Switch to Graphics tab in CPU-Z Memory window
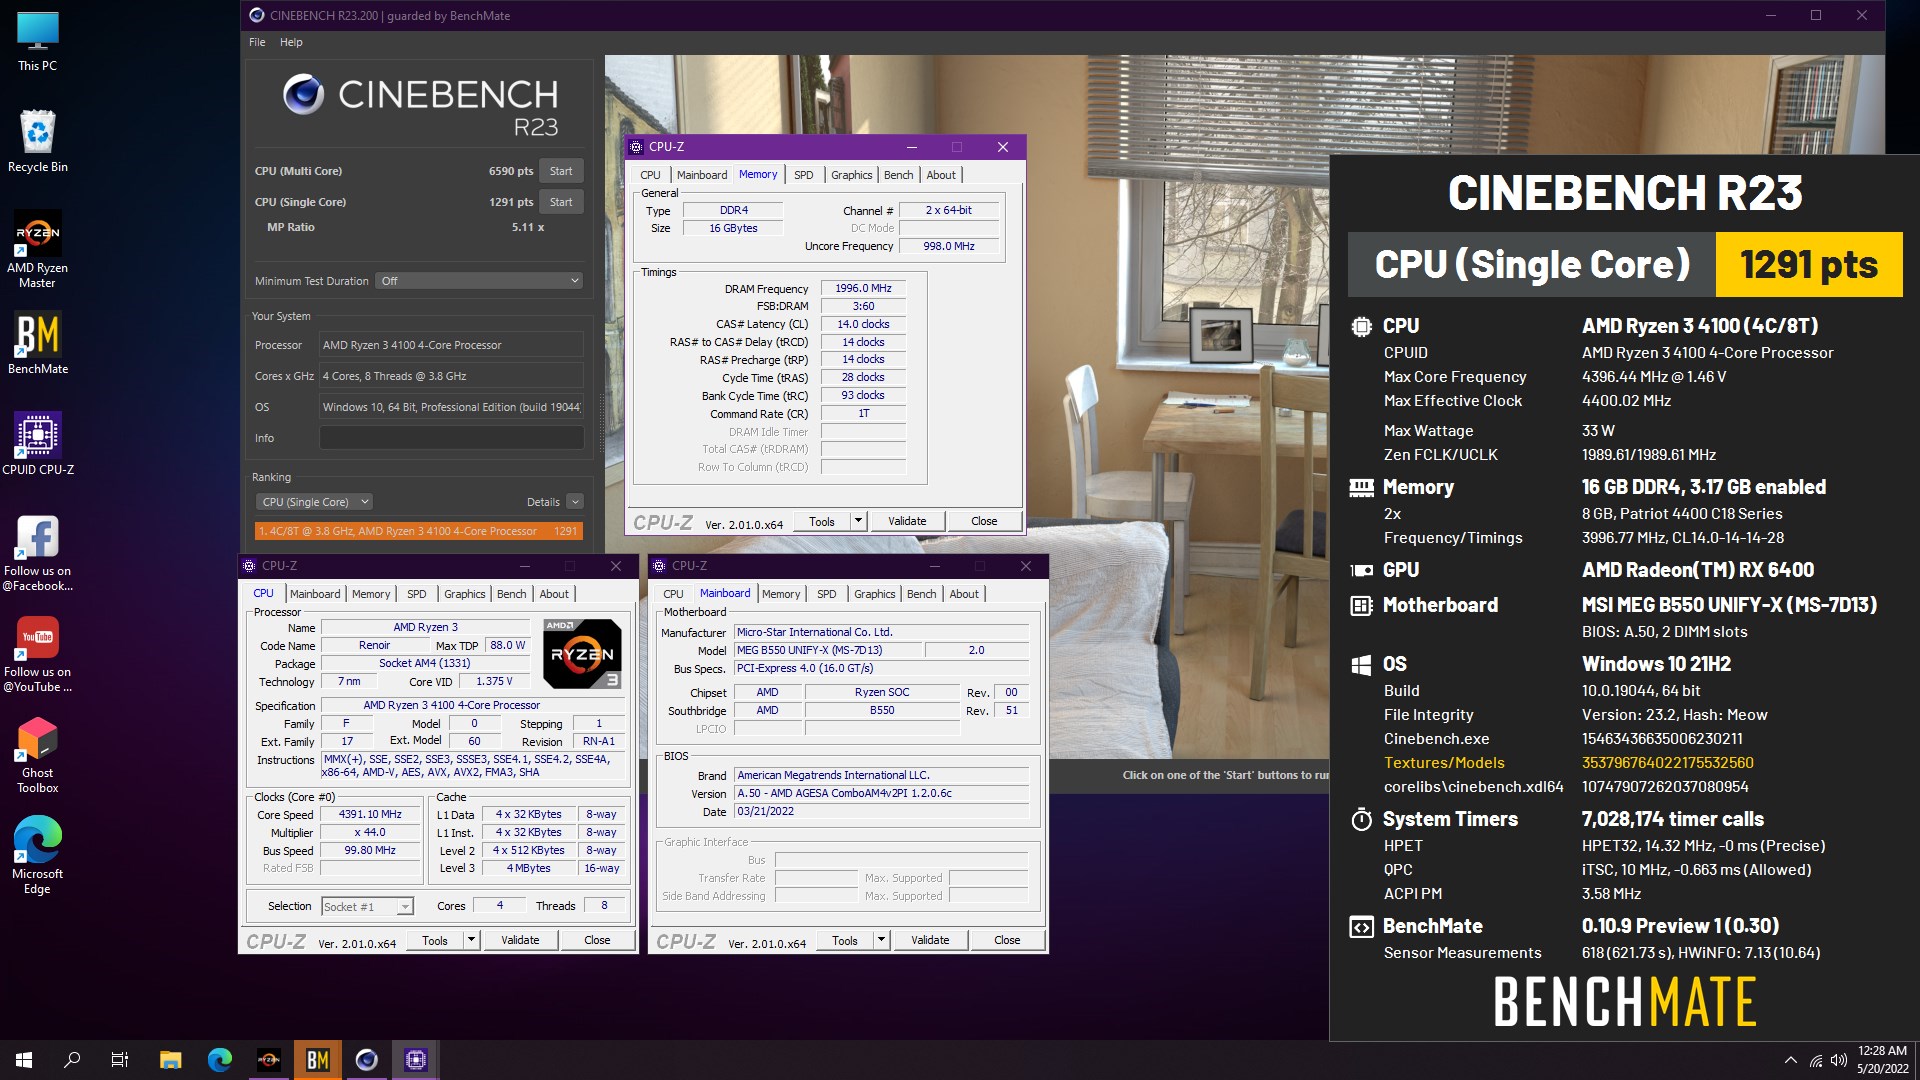 (852, 175)
